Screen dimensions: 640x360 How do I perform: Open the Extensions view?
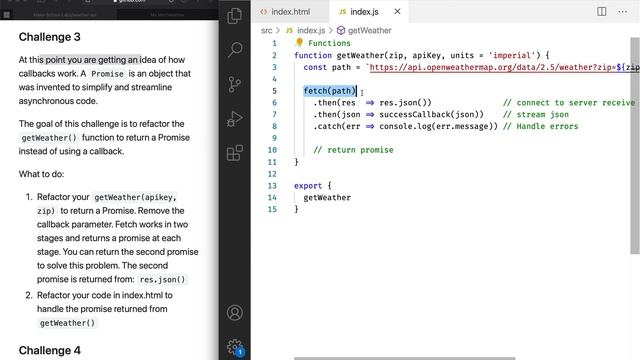[x=235, y=153]
